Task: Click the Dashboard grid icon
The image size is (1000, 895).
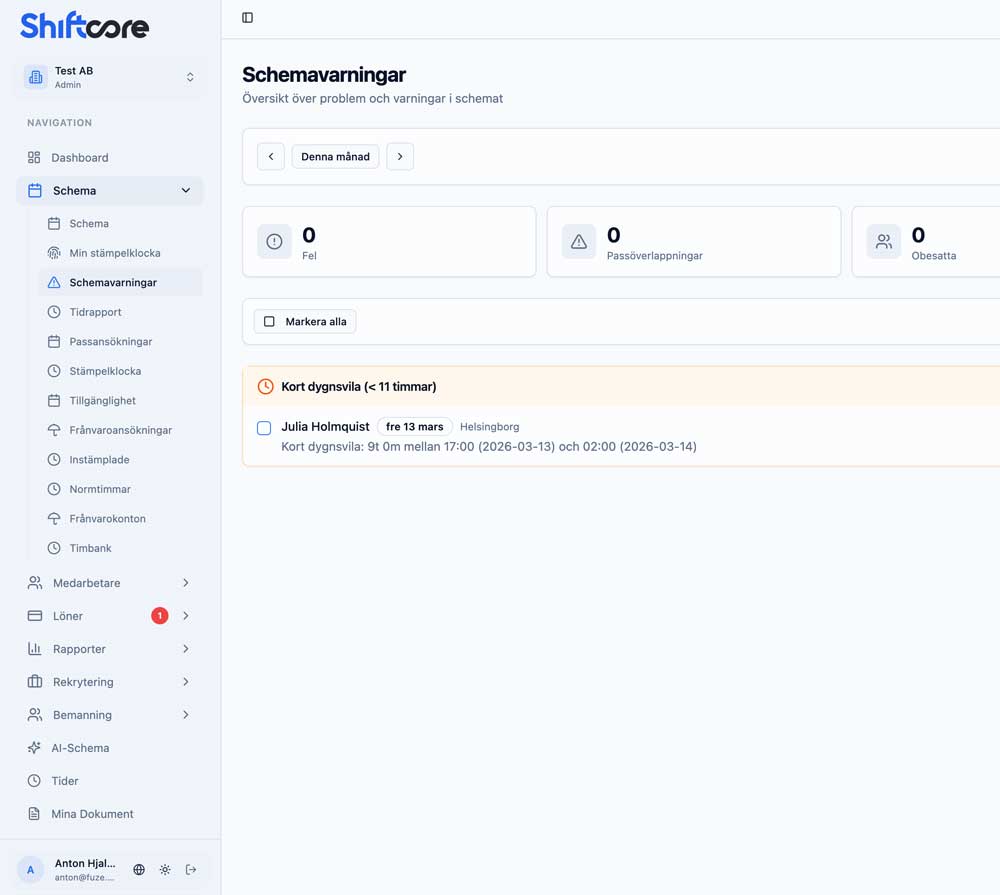Action: point(34,158)
